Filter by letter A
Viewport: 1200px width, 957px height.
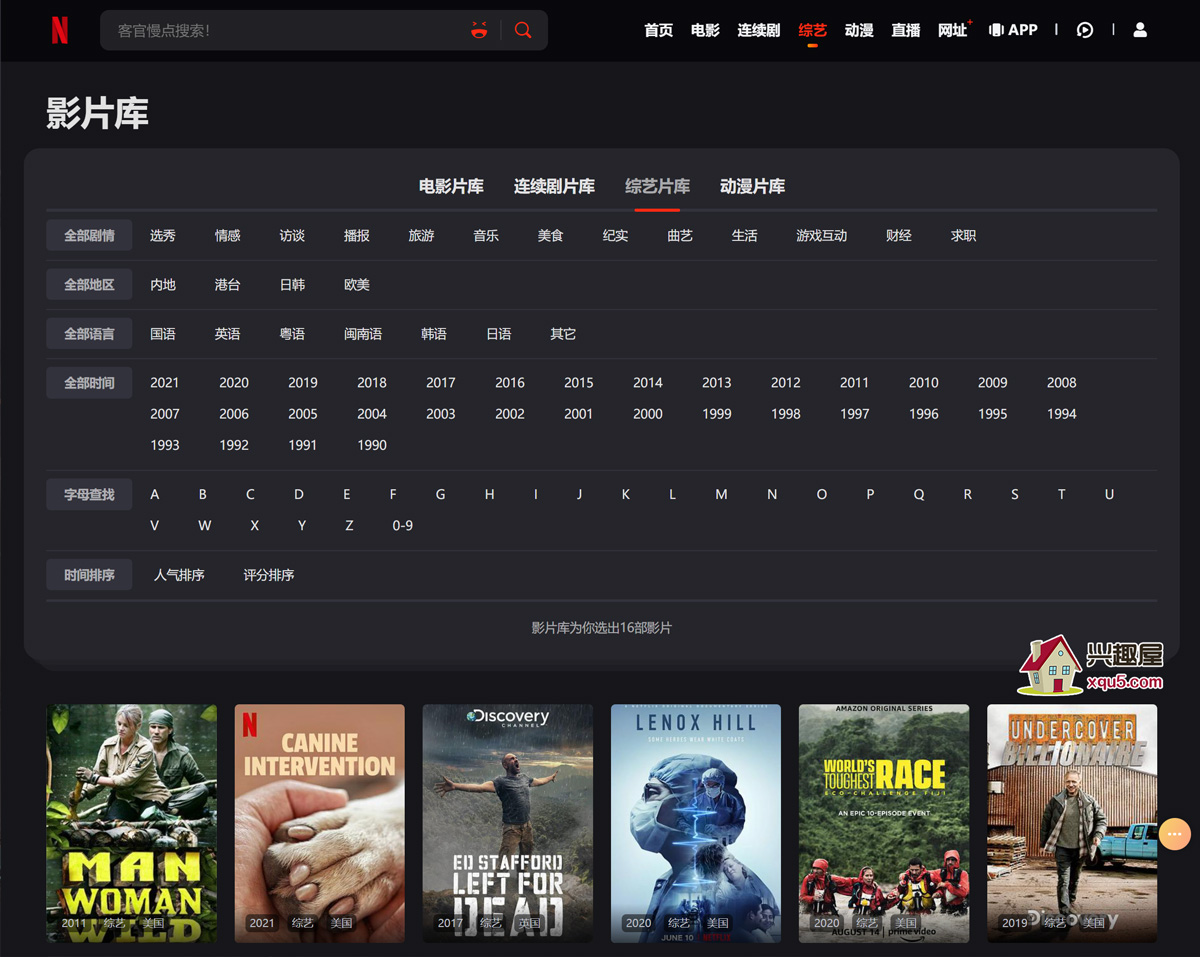pyautogui.click(x=155, y=495)
